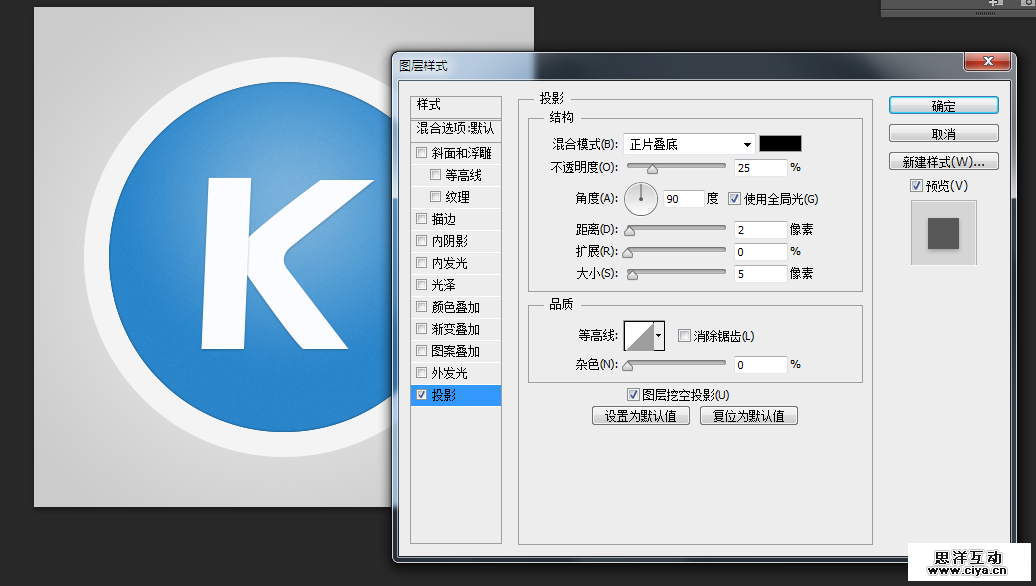Expand the contour dropdown arrow

659,336
